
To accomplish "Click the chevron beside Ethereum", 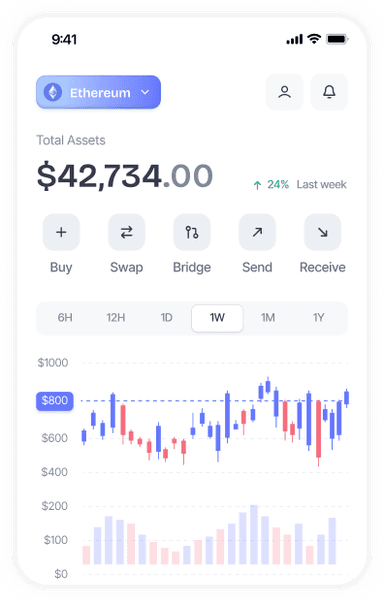I will click(145, 93).
